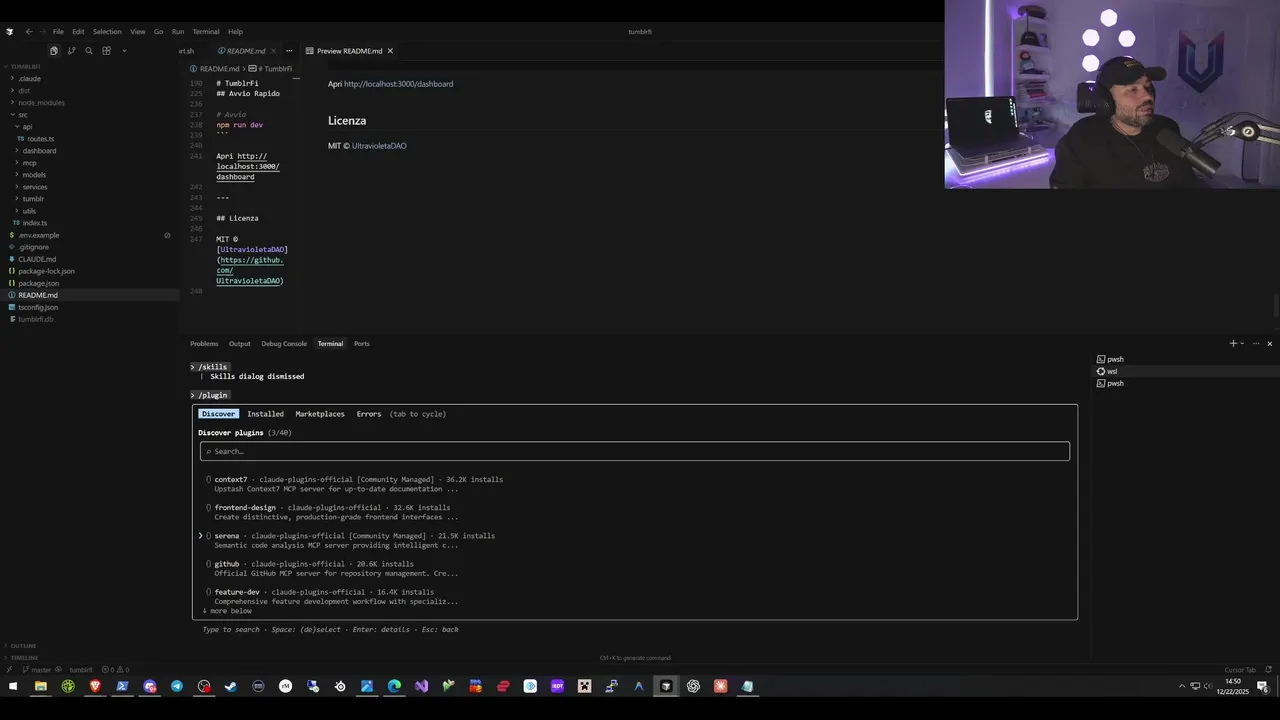The image size is (1280, 720).
Task: Click README.md in the breadcrumb
Action: 219,69
